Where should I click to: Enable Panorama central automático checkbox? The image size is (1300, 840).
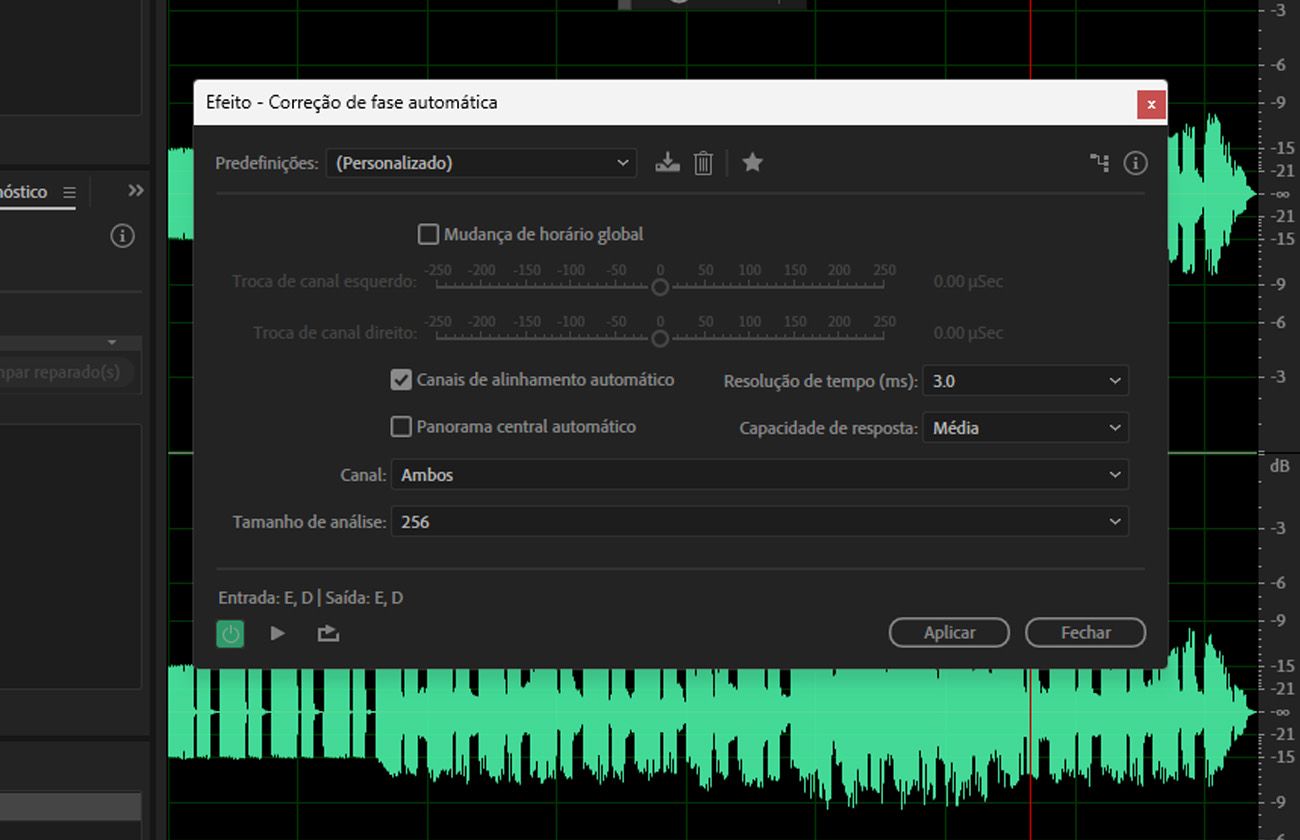[401, 427]
